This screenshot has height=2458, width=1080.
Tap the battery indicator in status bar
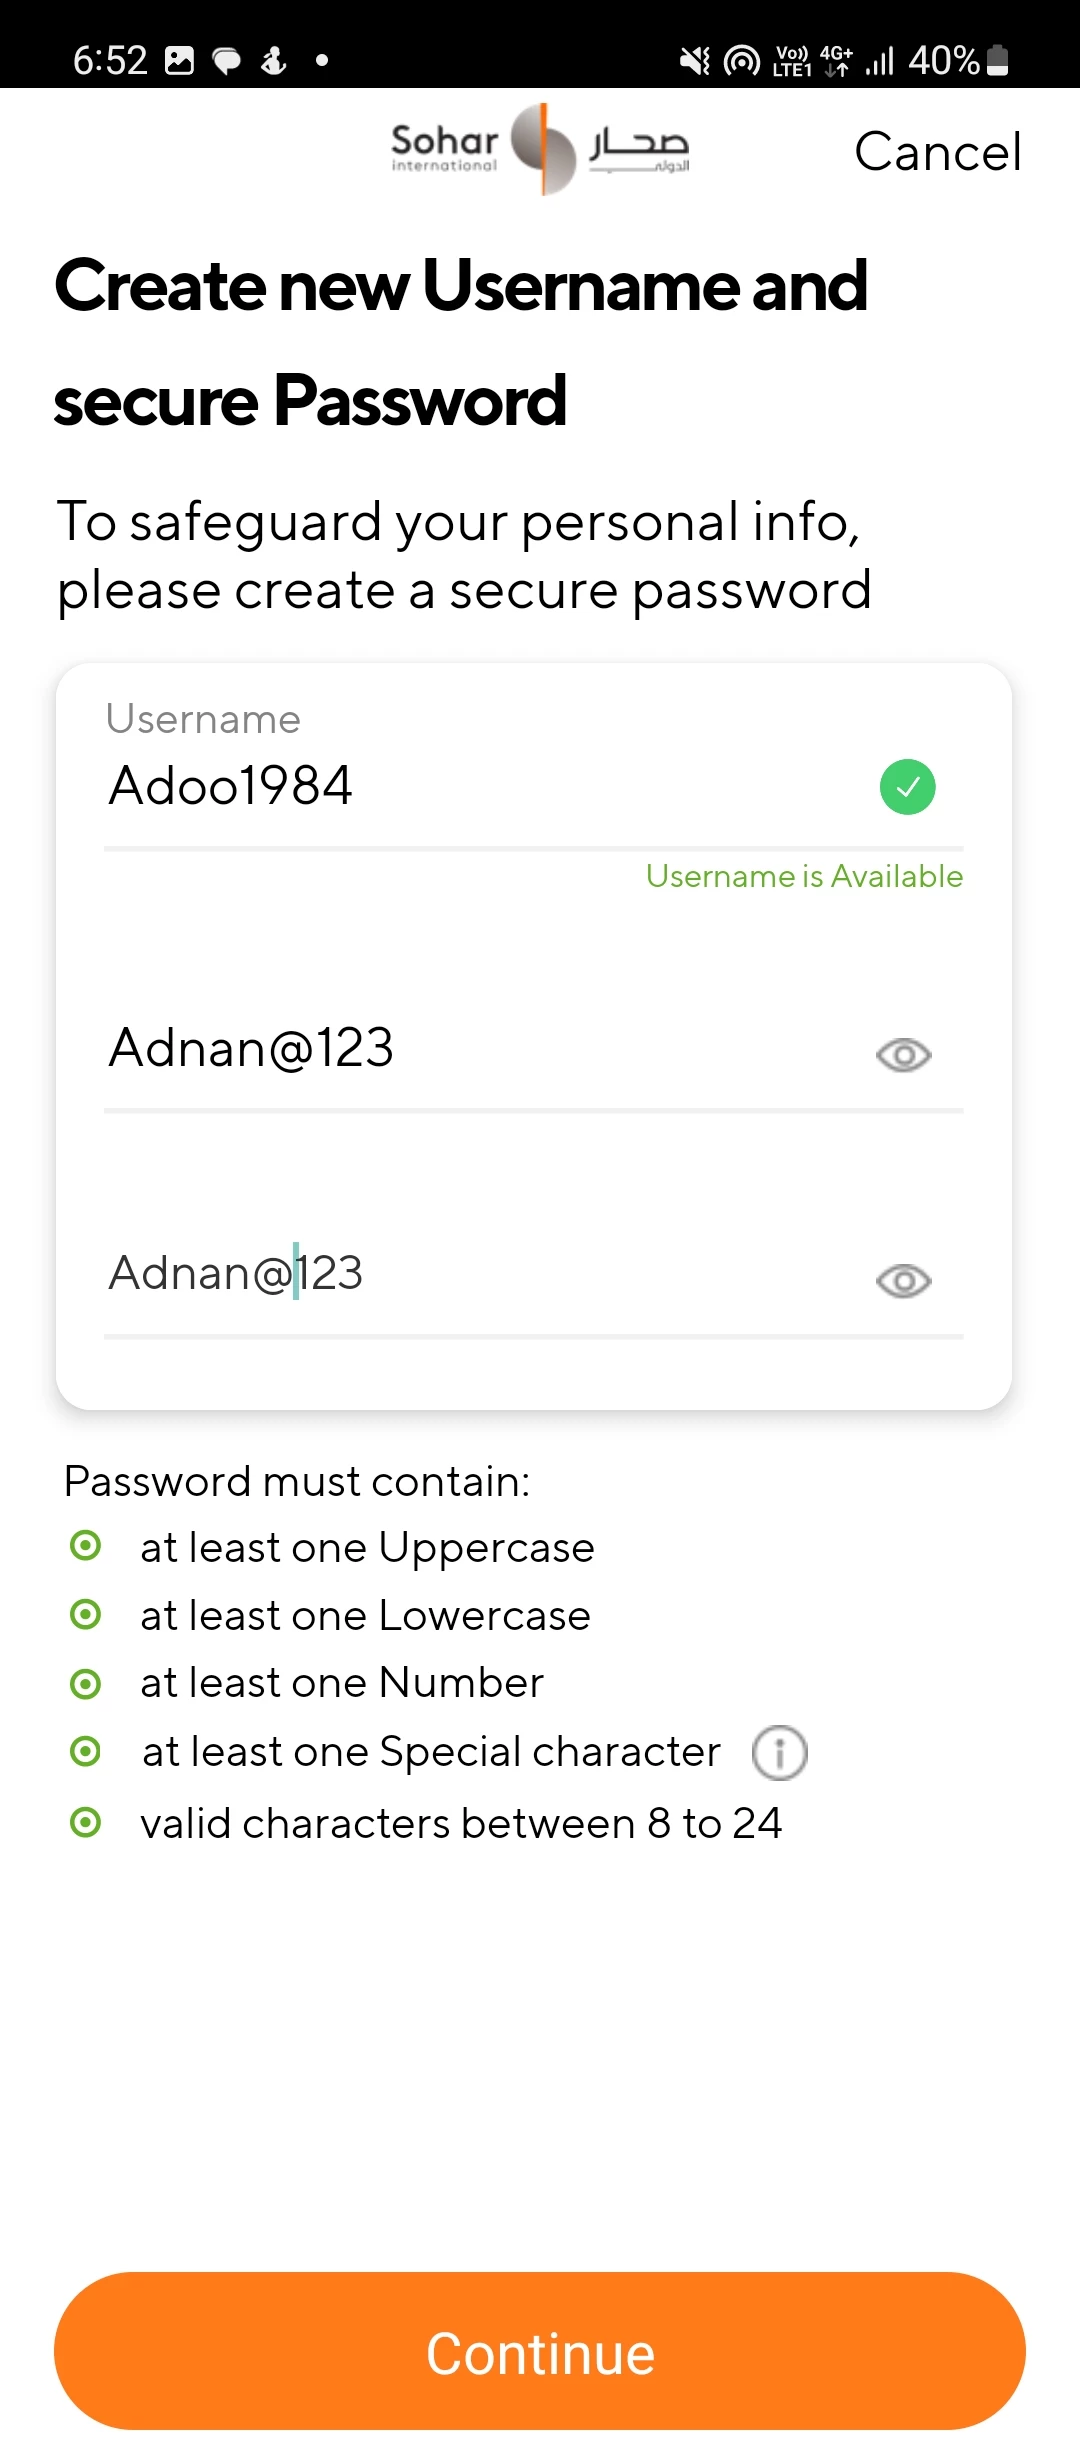pos(997,60)
